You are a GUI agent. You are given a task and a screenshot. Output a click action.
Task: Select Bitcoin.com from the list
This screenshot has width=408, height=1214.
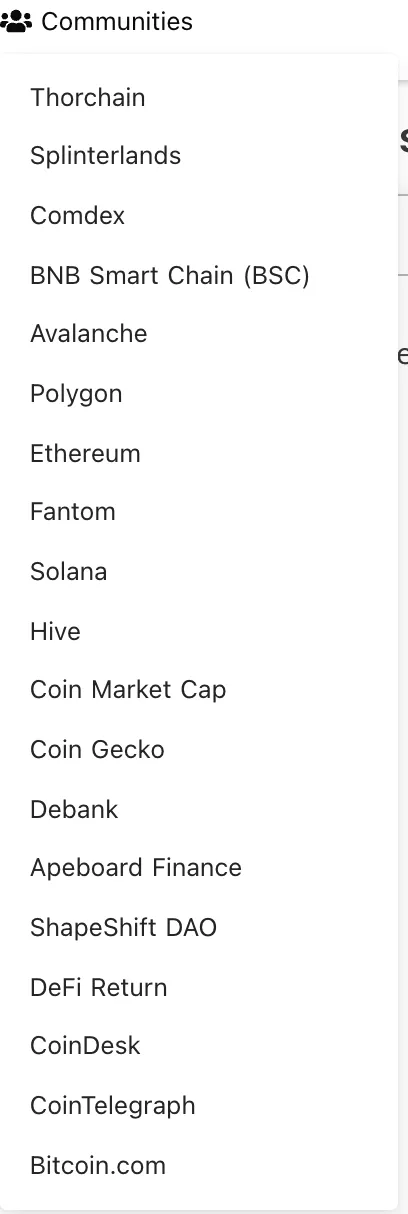point(199,1165)
